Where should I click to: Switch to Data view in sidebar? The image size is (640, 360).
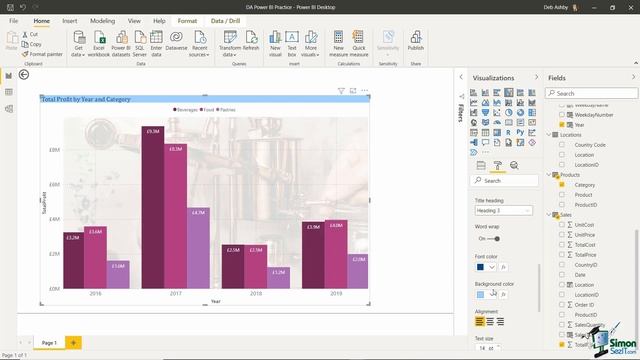coord(9,92)
